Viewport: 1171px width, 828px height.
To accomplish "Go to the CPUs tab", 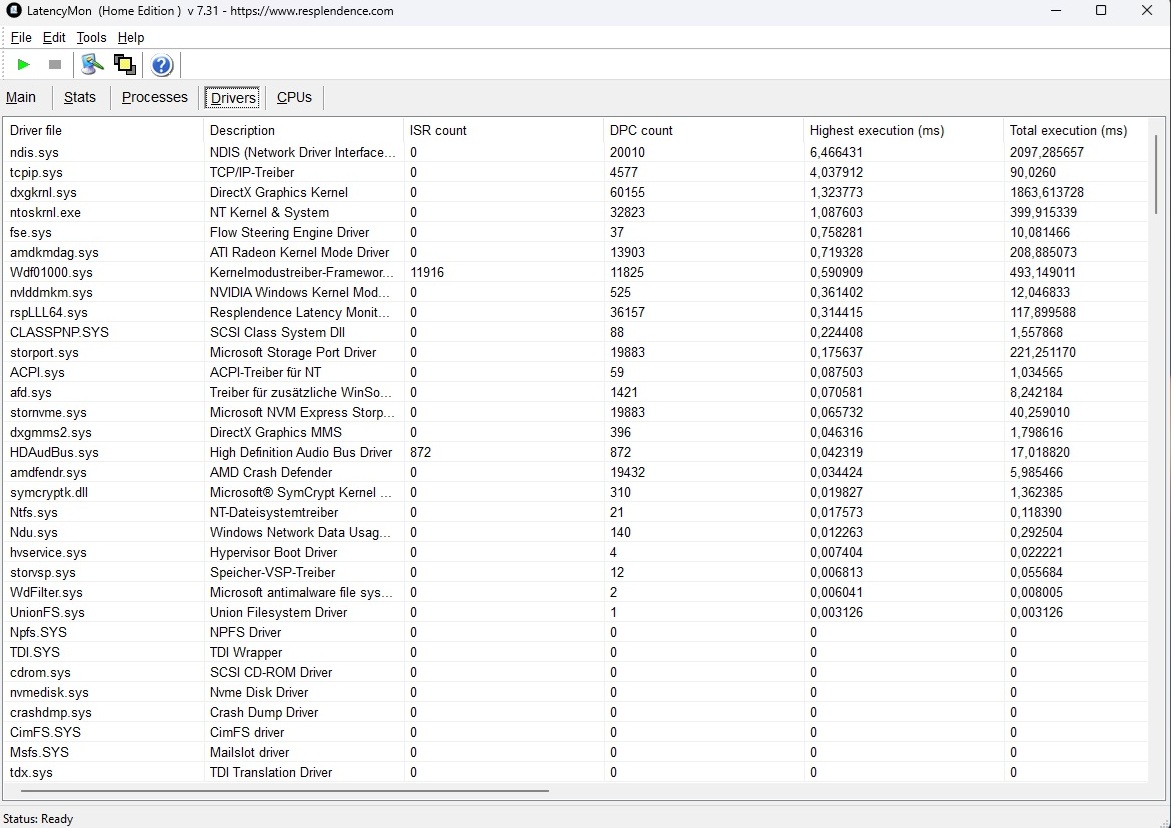I will point(294,97).
